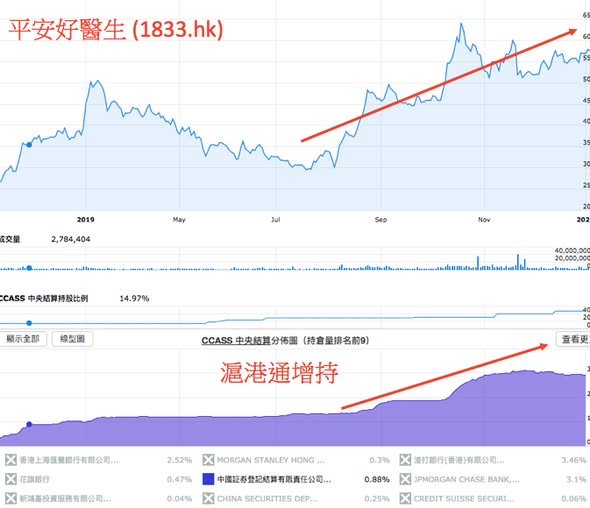Click the May axis label
This screenshot has width=590, height=508.
click(179, 219)
